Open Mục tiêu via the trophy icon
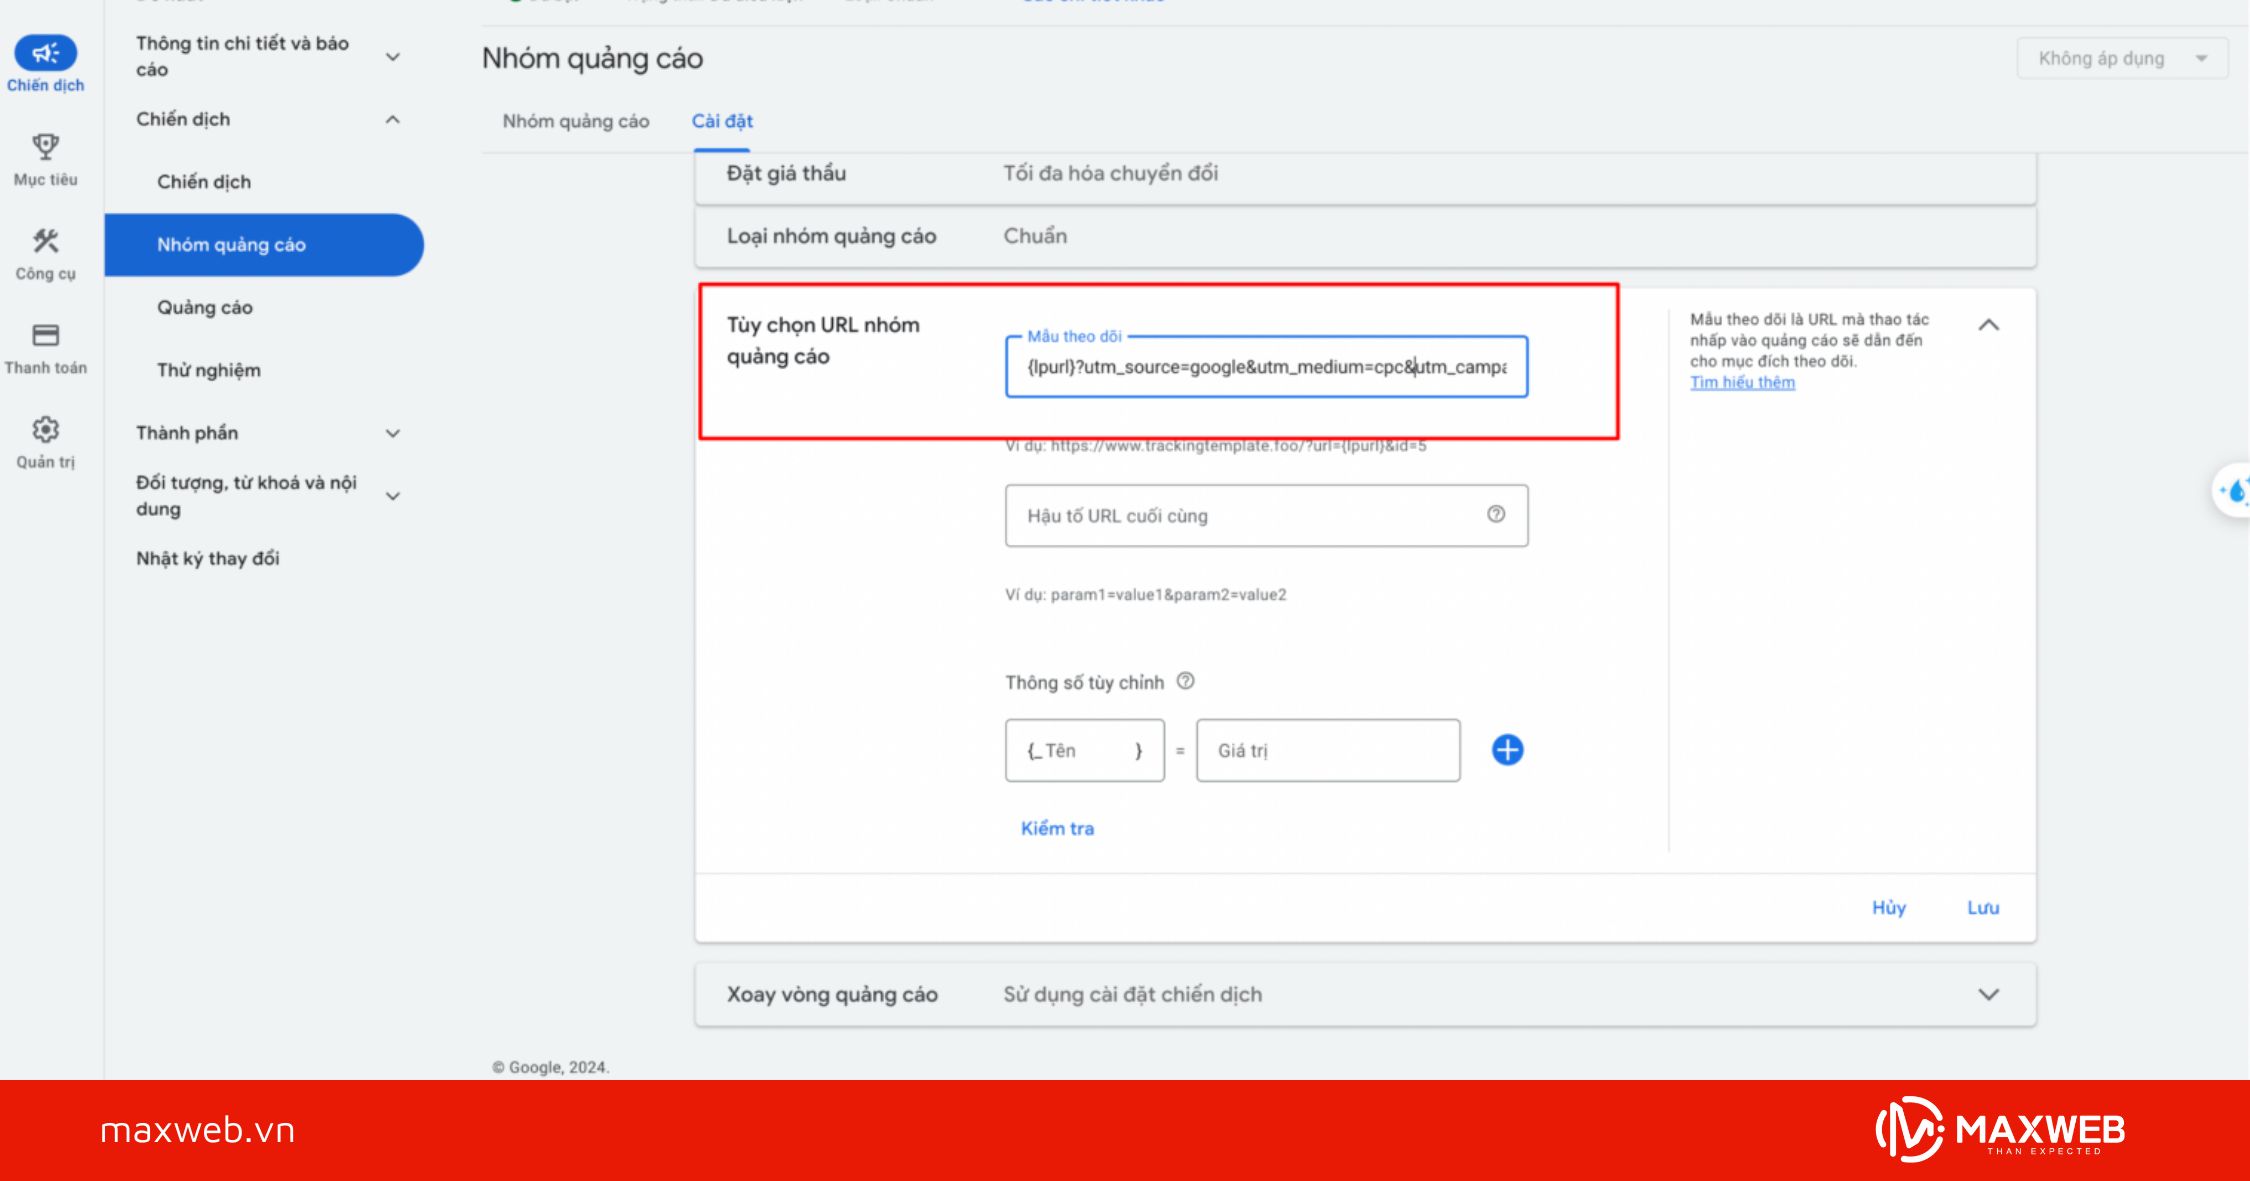Viewport: 2250px width, 1181px height. tap(46, 146)
